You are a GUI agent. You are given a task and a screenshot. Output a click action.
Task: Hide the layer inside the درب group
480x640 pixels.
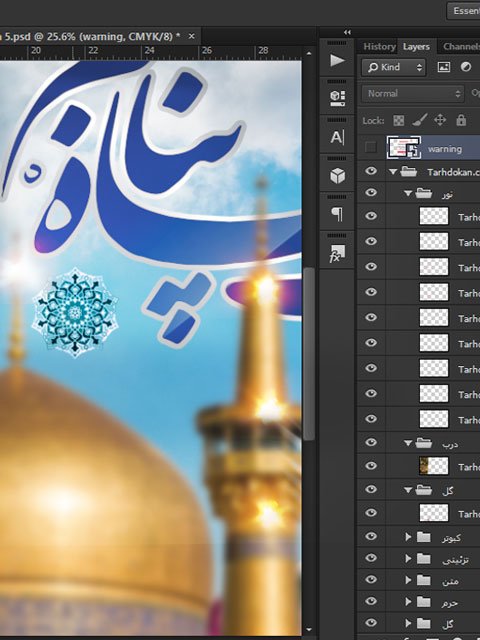click(371, 465)
